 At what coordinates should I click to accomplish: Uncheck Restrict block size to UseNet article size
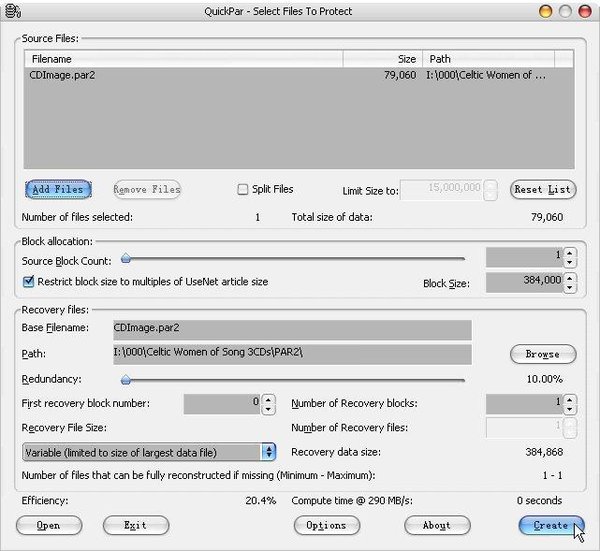tap(28, 282)
